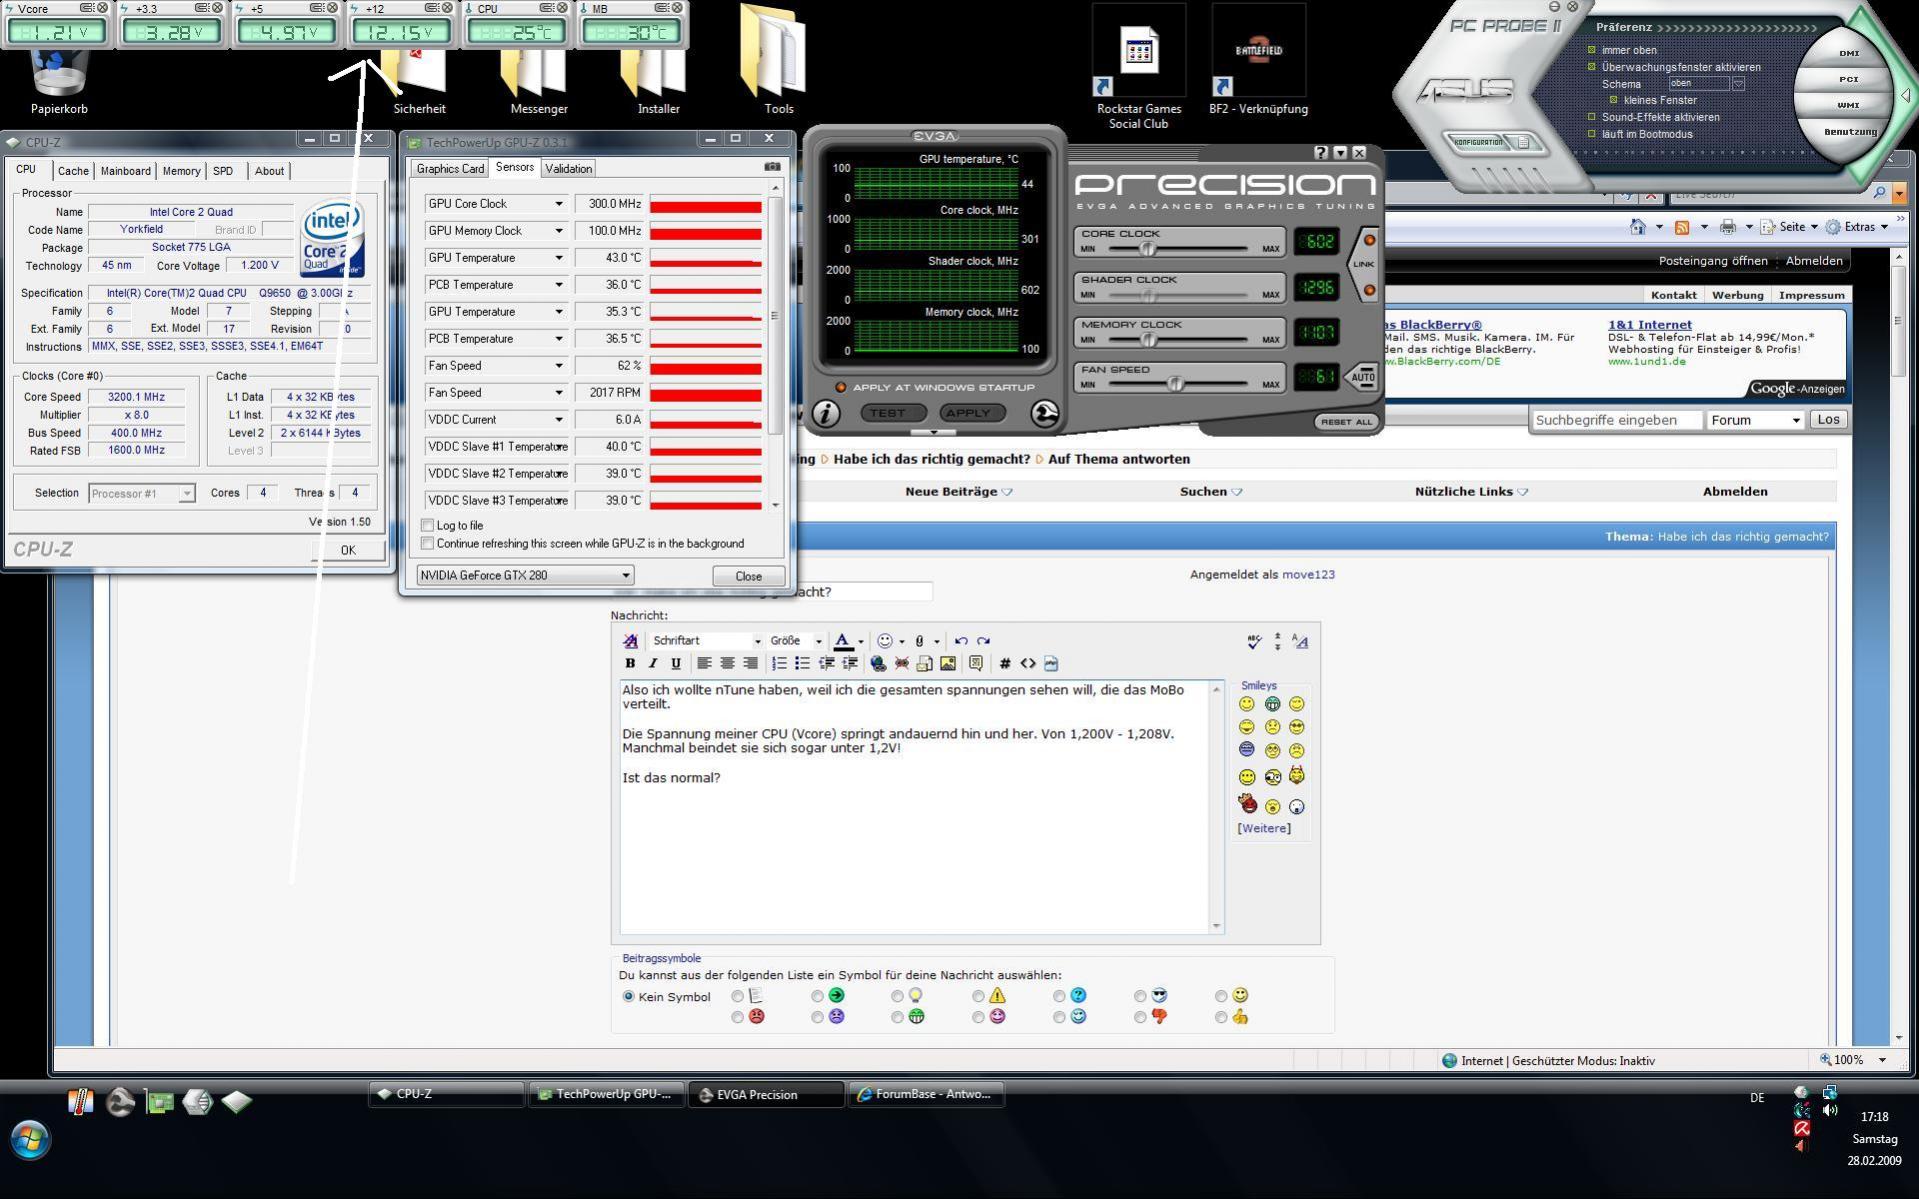The width and height of the screenshot is (1919, 1199).
Task: Open the Papierkorb recycle bin
Action: coord(59,82)
